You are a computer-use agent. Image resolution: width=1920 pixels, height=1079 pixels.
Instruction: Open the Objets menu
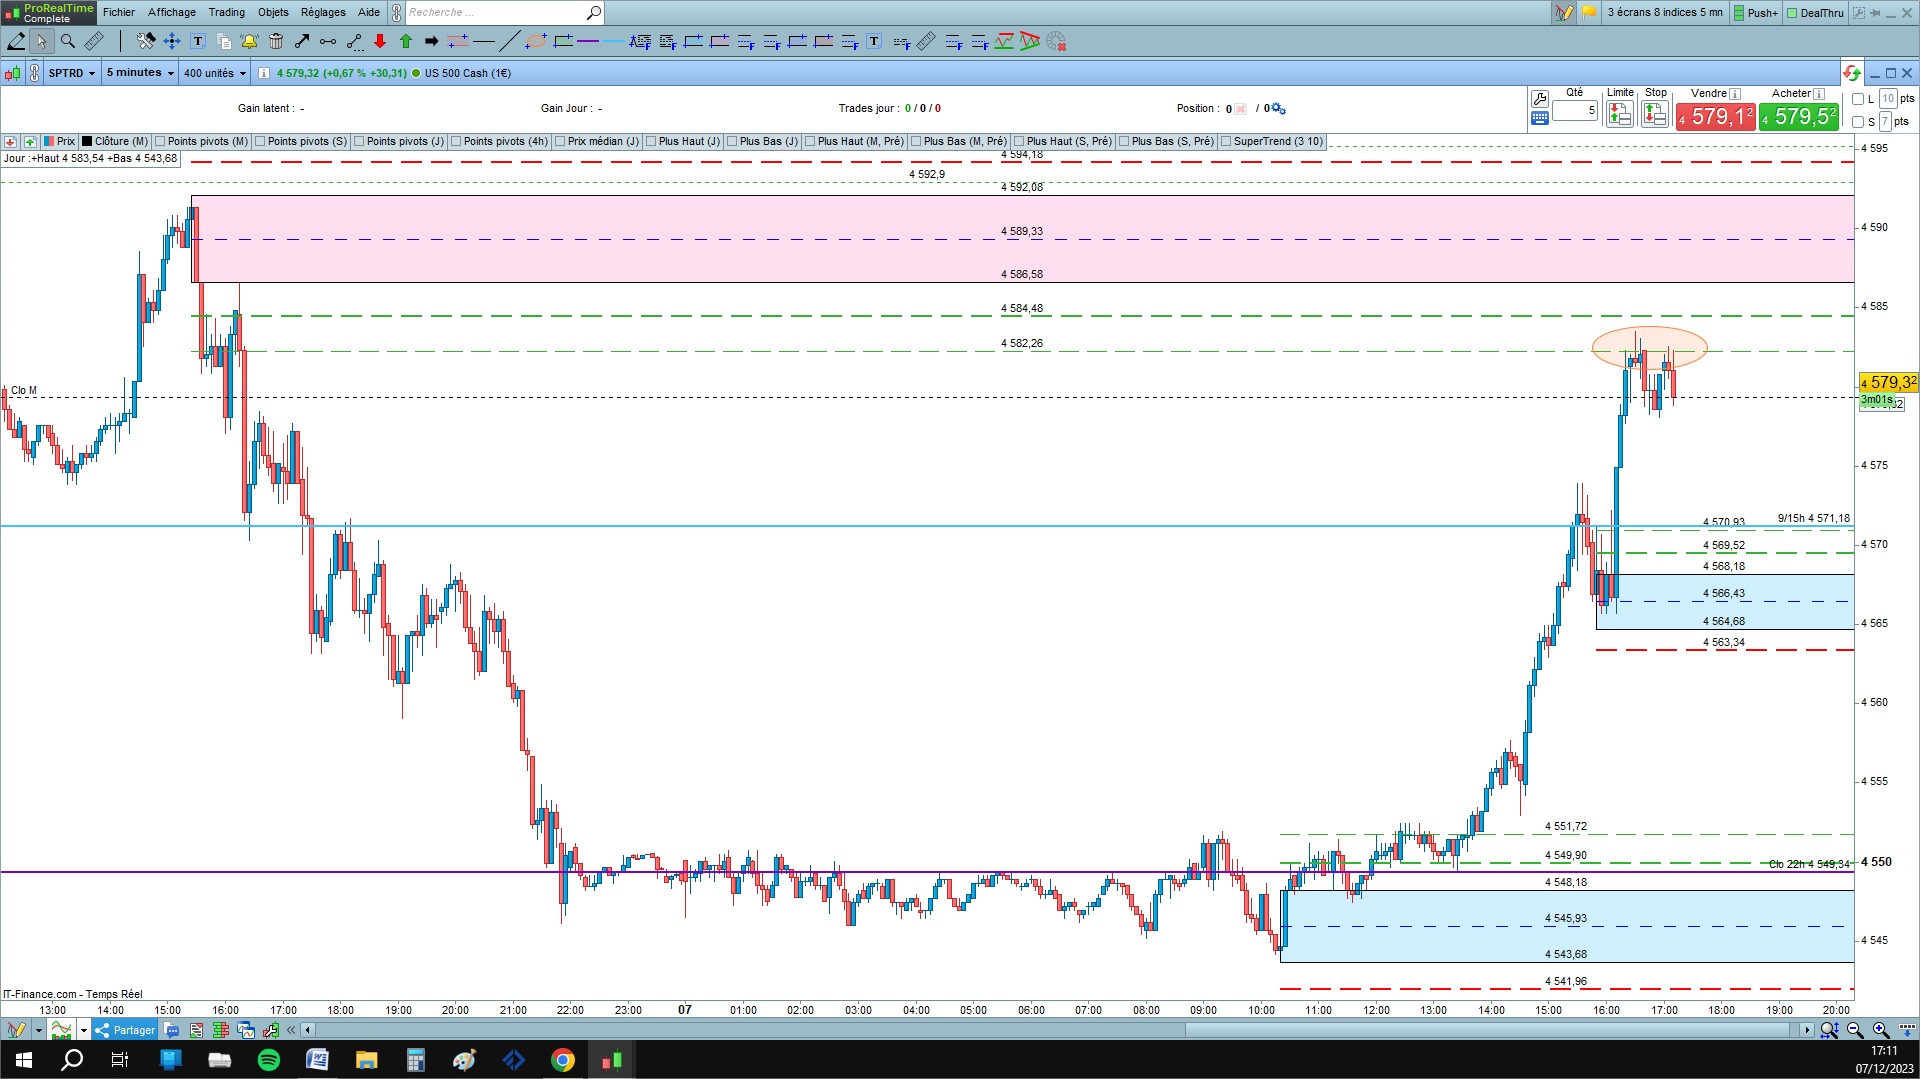(x=273, y=12)
